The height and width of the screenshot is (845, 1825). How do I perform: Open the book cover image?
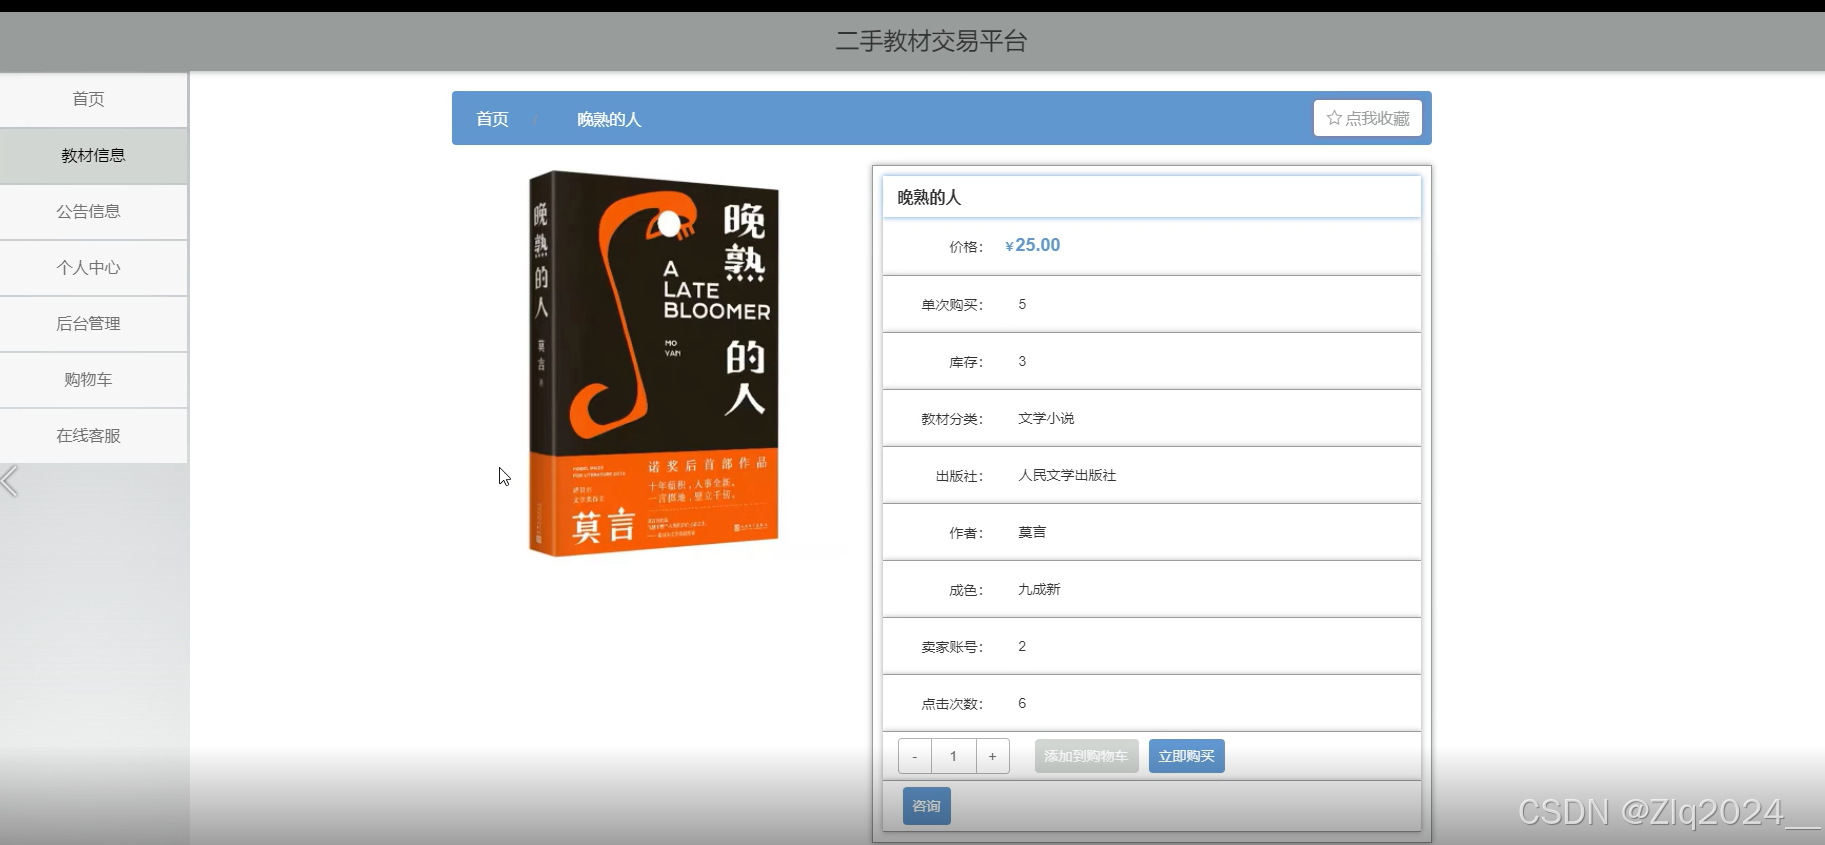[653, 363]
